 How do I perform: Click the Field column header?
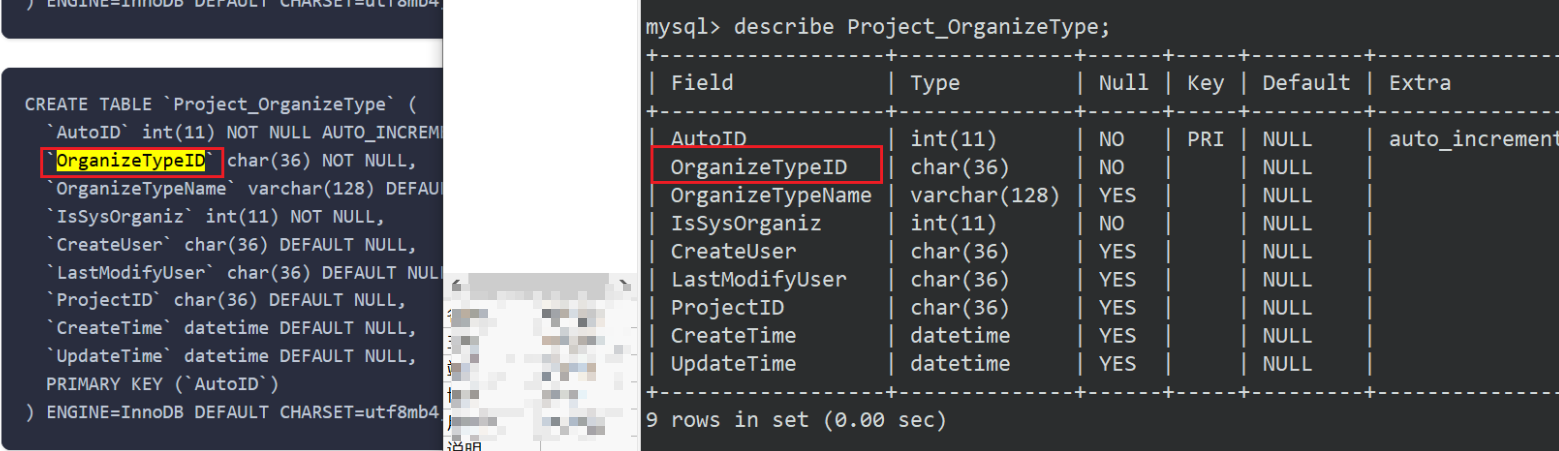(x=702, y=83)
